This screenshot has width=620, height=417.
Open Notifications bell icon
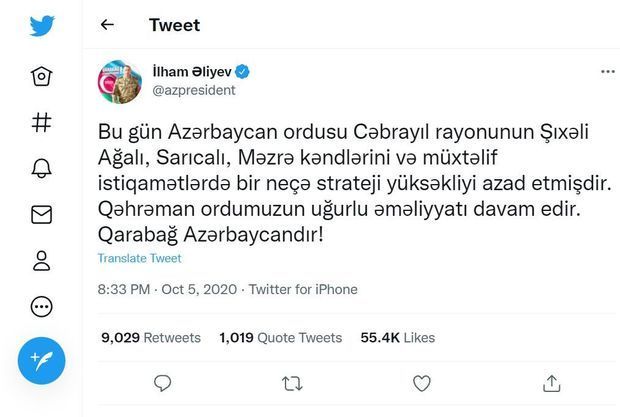coord(41,168)
